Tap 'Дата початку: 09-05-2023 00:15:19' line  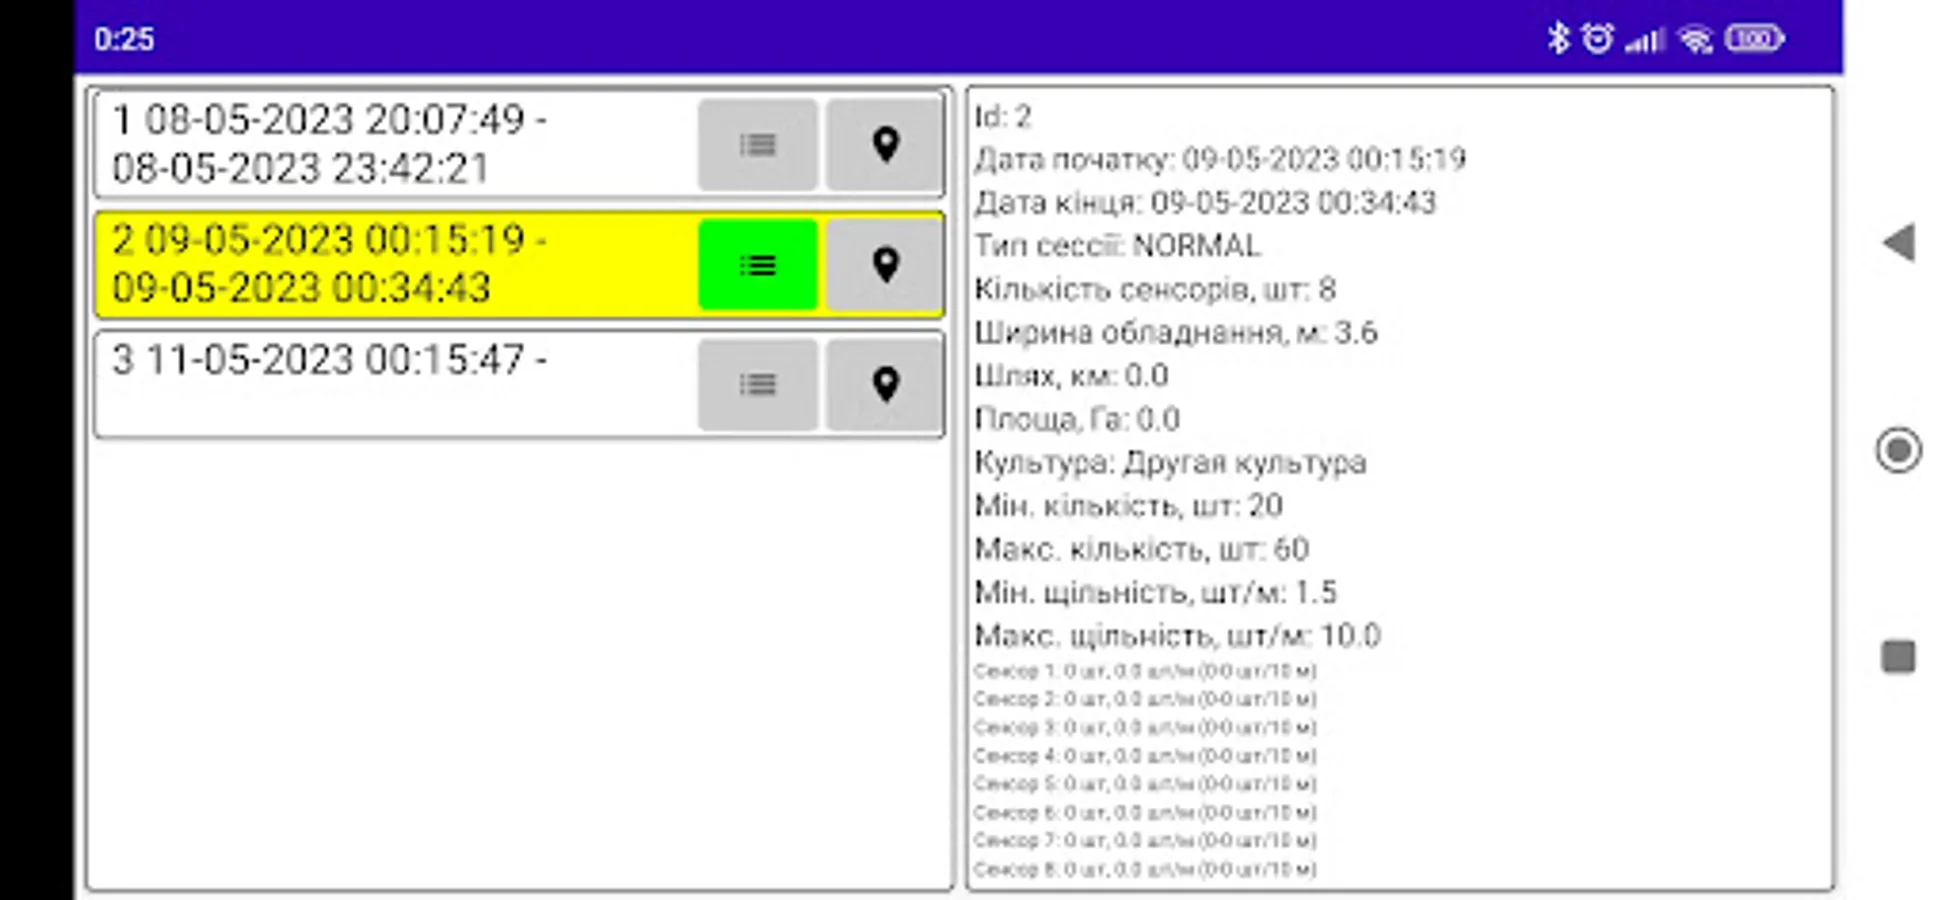click(x=1220, y=159)
